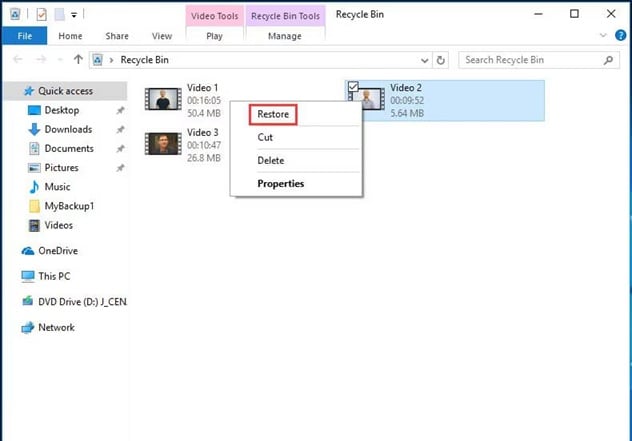Open OneDrive in the navigation pane

[x=58, y=251]
